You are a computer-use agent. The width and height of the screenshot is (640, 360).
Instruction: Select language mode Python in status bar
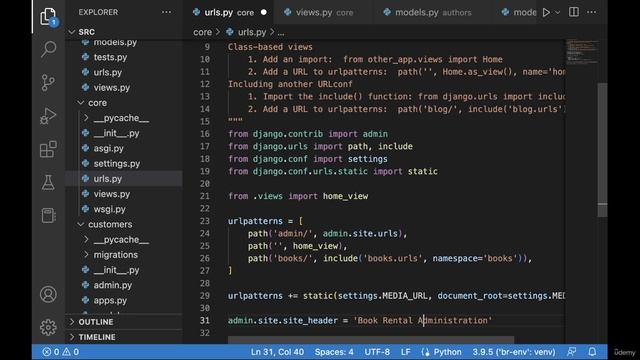(442, 352)
